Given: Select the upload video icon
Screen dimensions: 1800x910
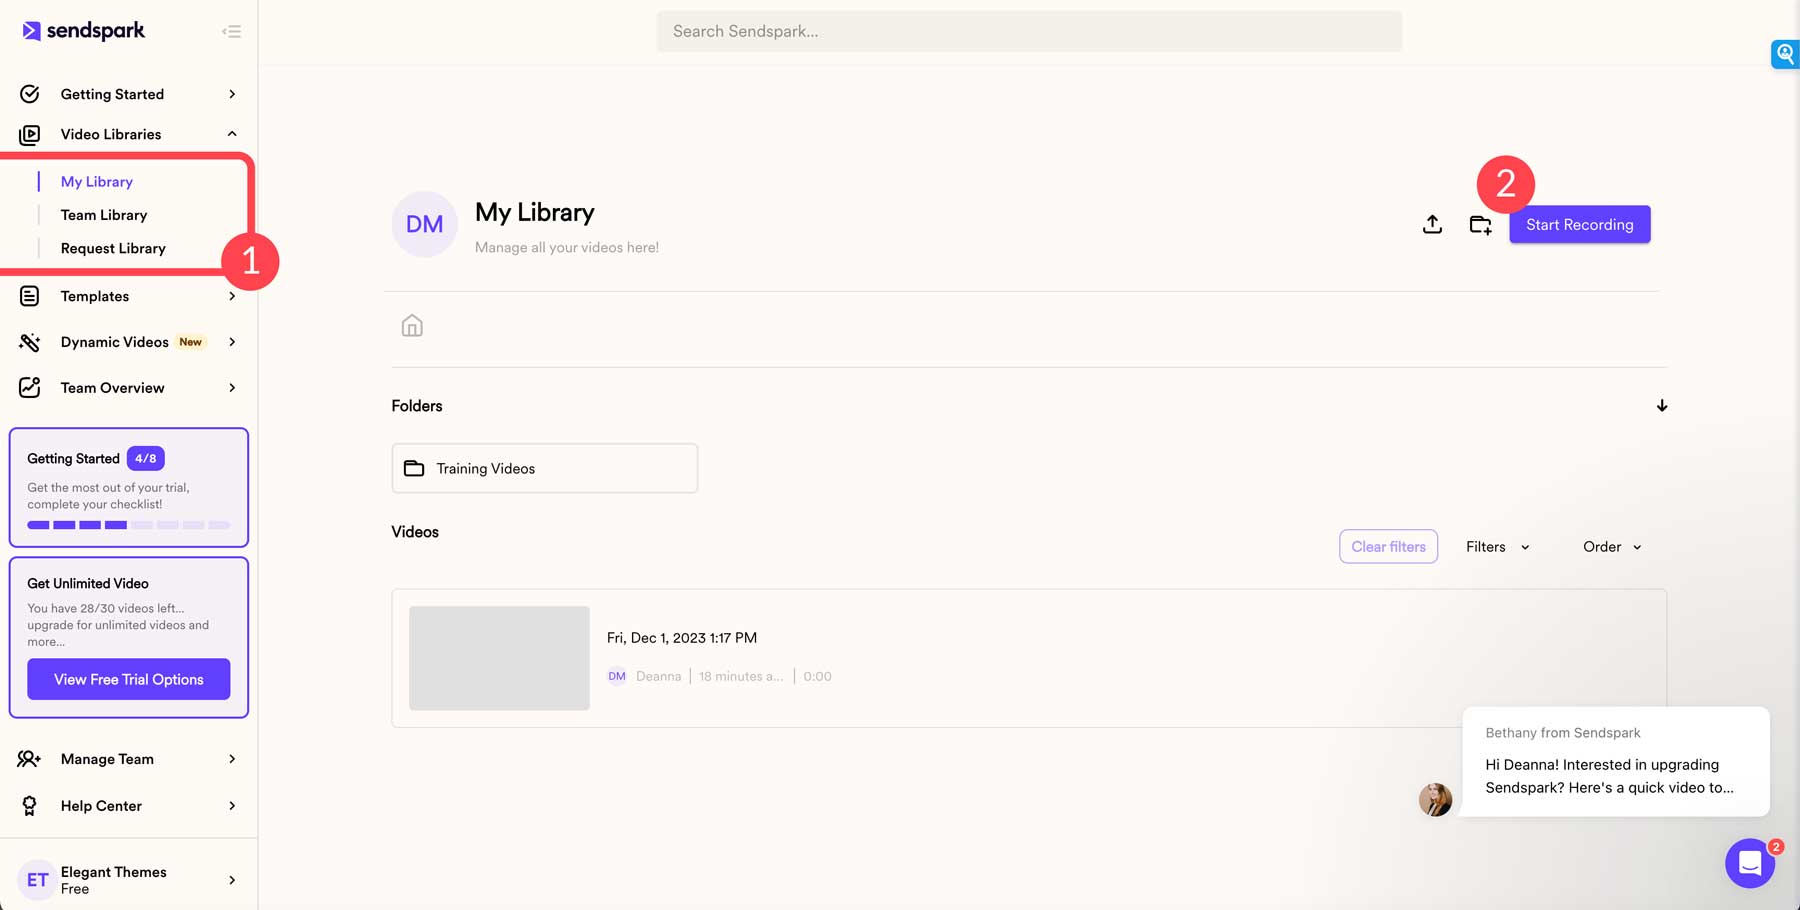Looking at the screenshot, I should coord(1432,224).
